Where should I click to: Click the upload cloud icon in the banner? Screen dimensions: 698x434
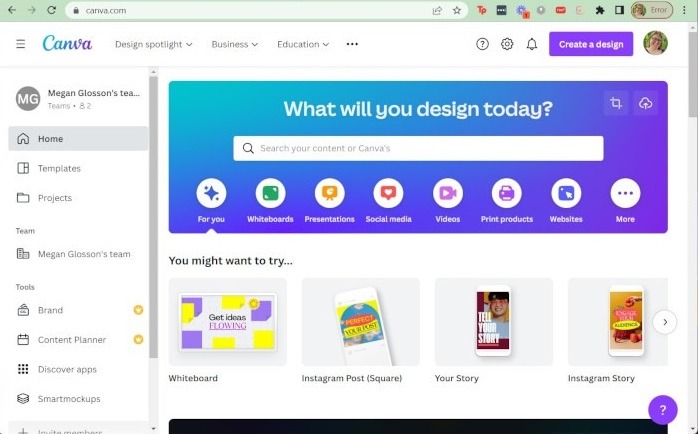point(645,103)
